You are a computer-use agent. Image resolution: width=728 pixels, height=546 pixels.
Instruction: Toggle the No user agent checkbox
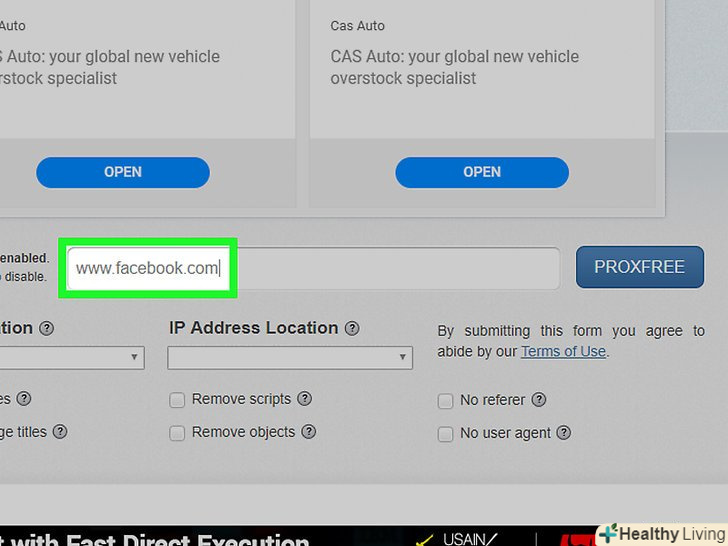(445, 434)
